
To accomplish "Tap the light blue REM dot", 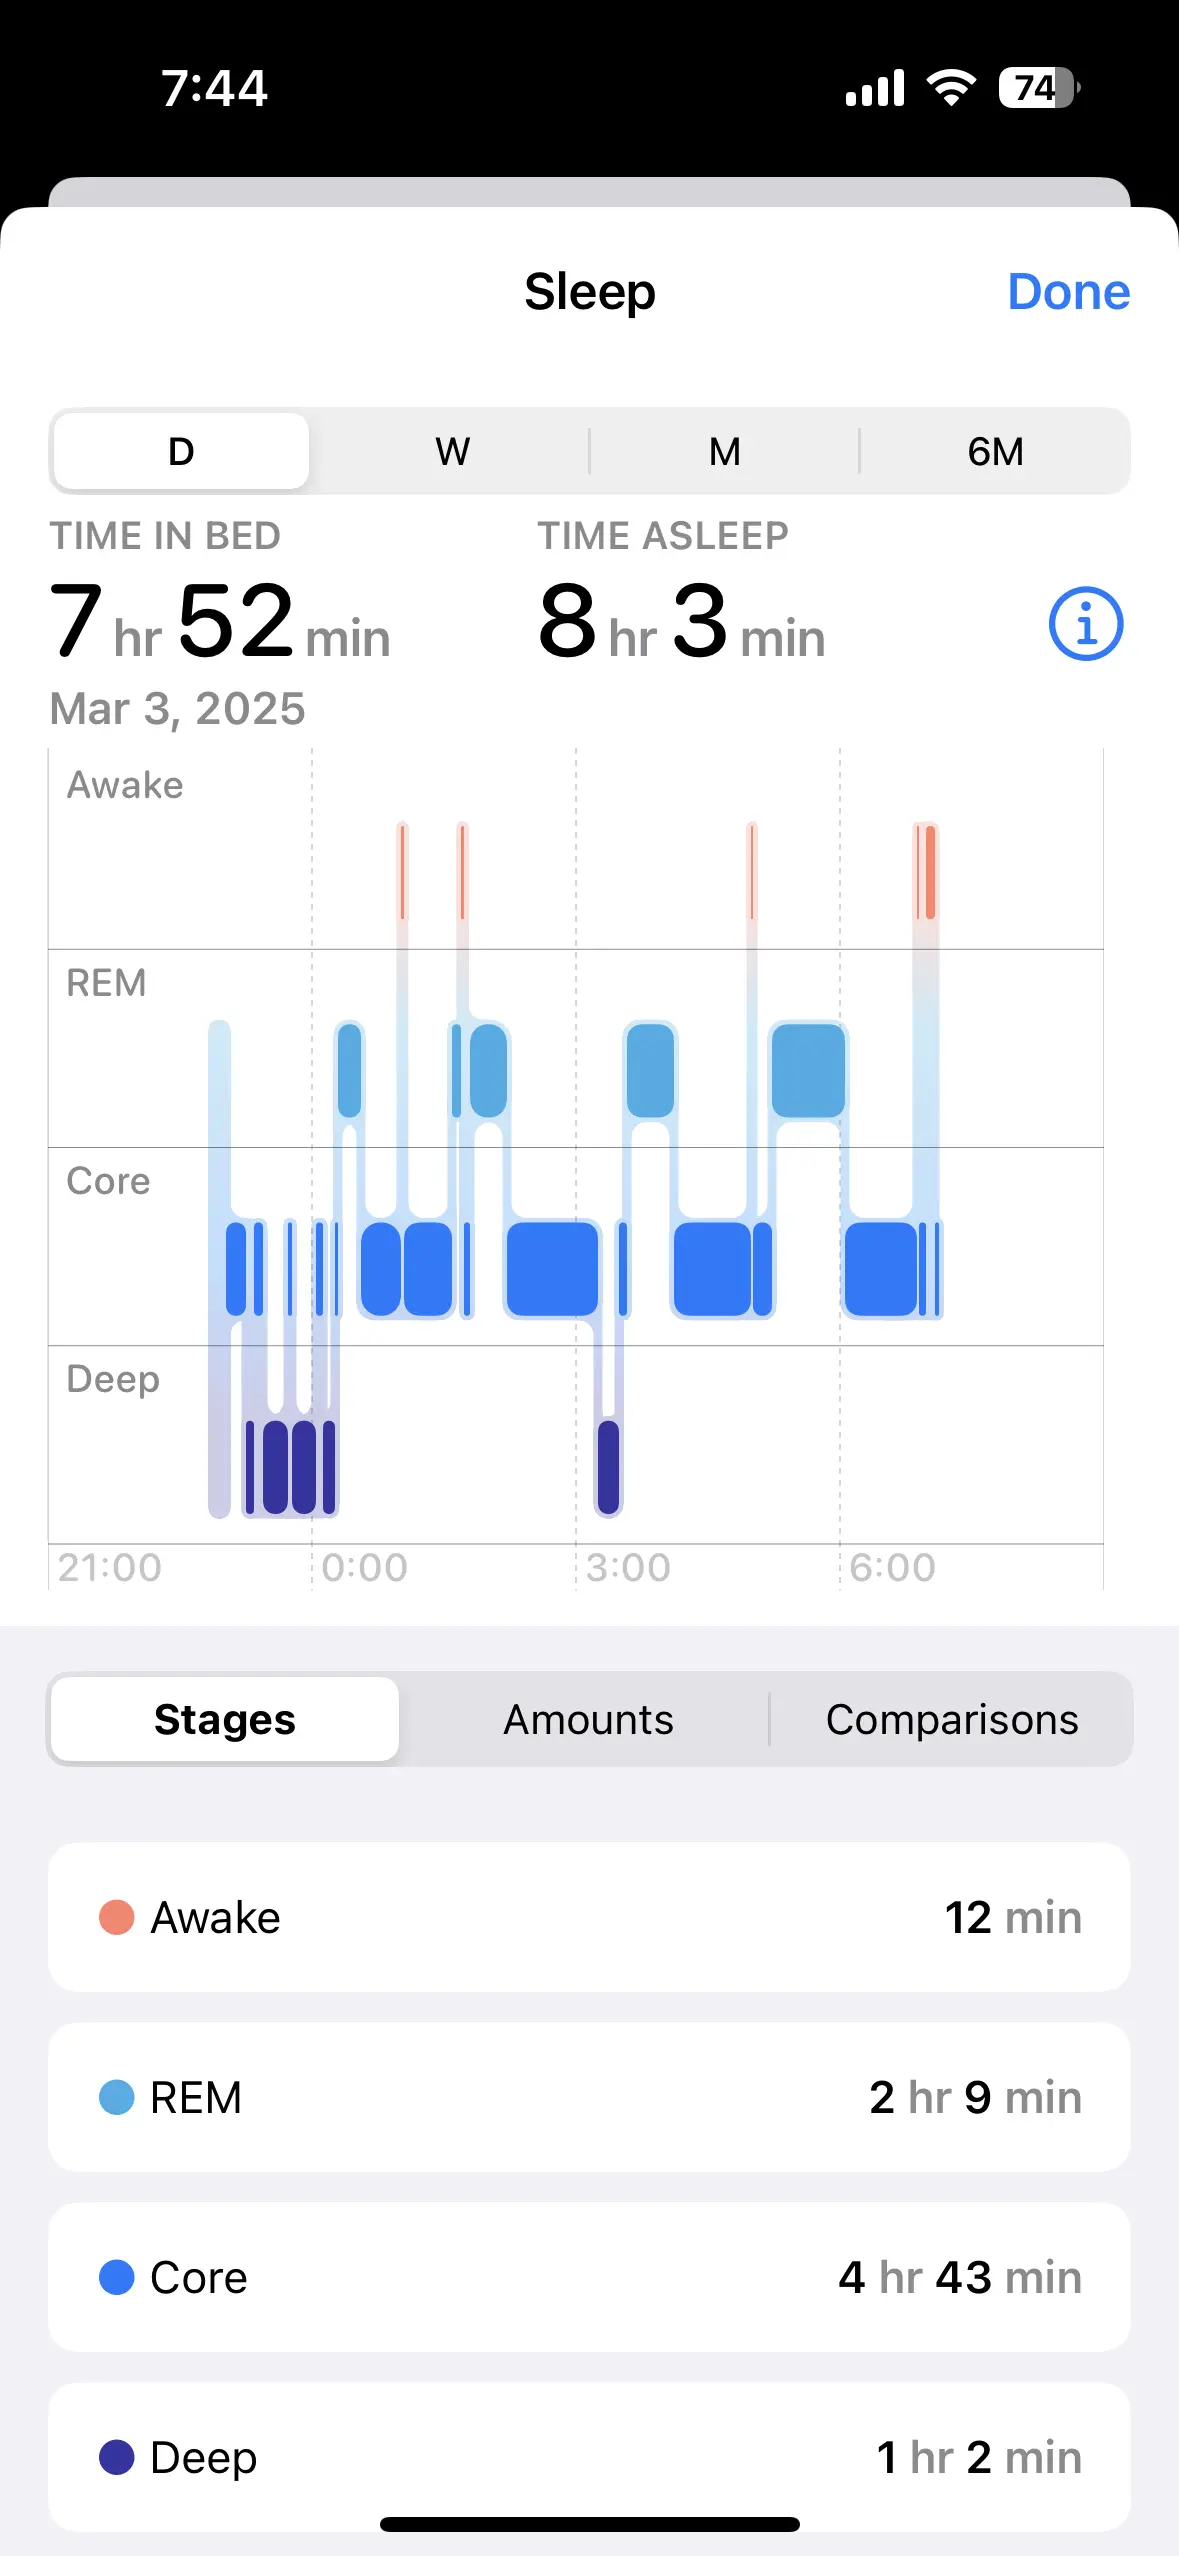I will [x=117, y=2097].
